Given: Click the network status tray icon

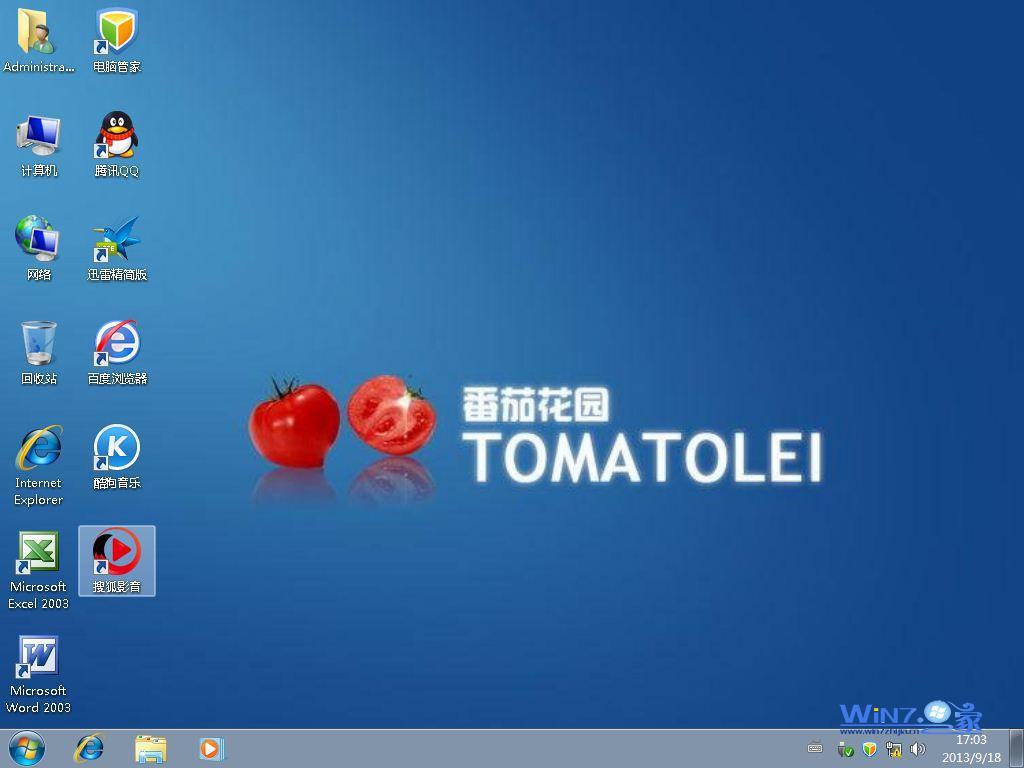Looking at the screenshot, I should click(x=894, y=749).
